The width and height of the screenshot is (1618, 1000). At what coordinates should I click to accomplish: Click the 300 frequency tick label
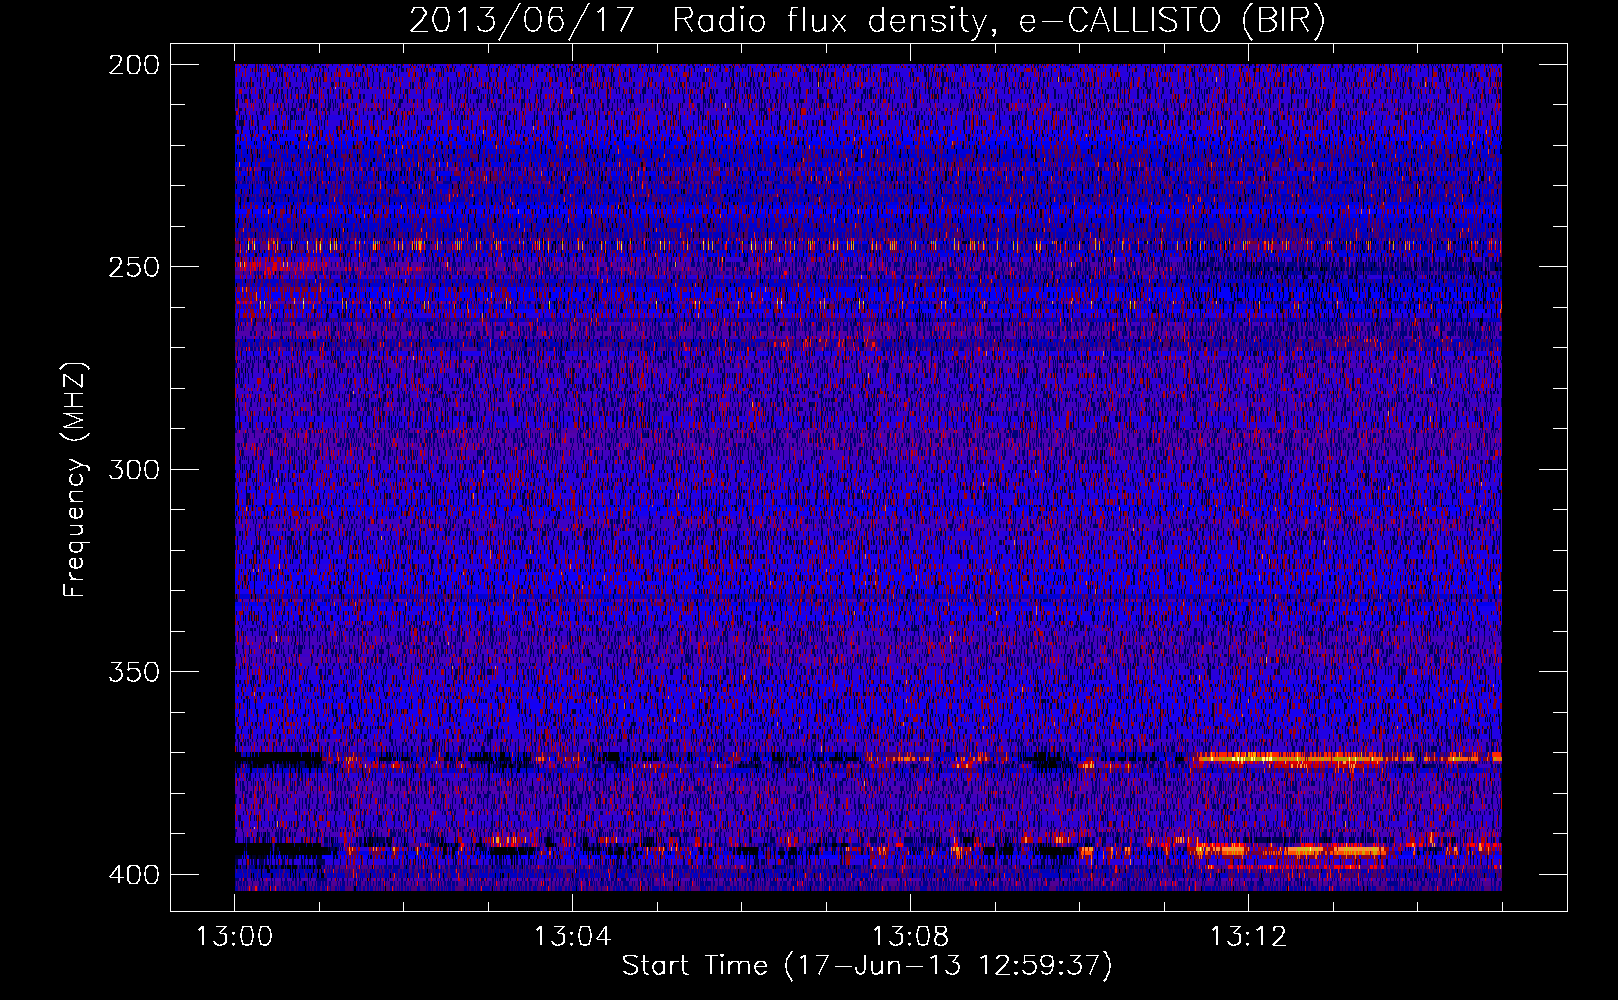click(x=134, y=470)
